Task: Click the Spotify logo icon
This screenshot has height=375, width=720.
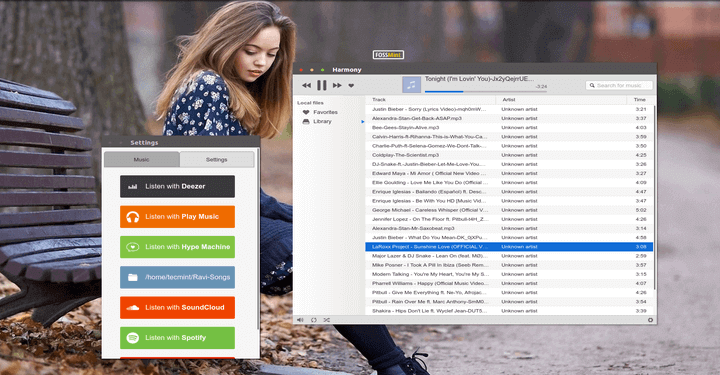Action: [x=133, y=338]
